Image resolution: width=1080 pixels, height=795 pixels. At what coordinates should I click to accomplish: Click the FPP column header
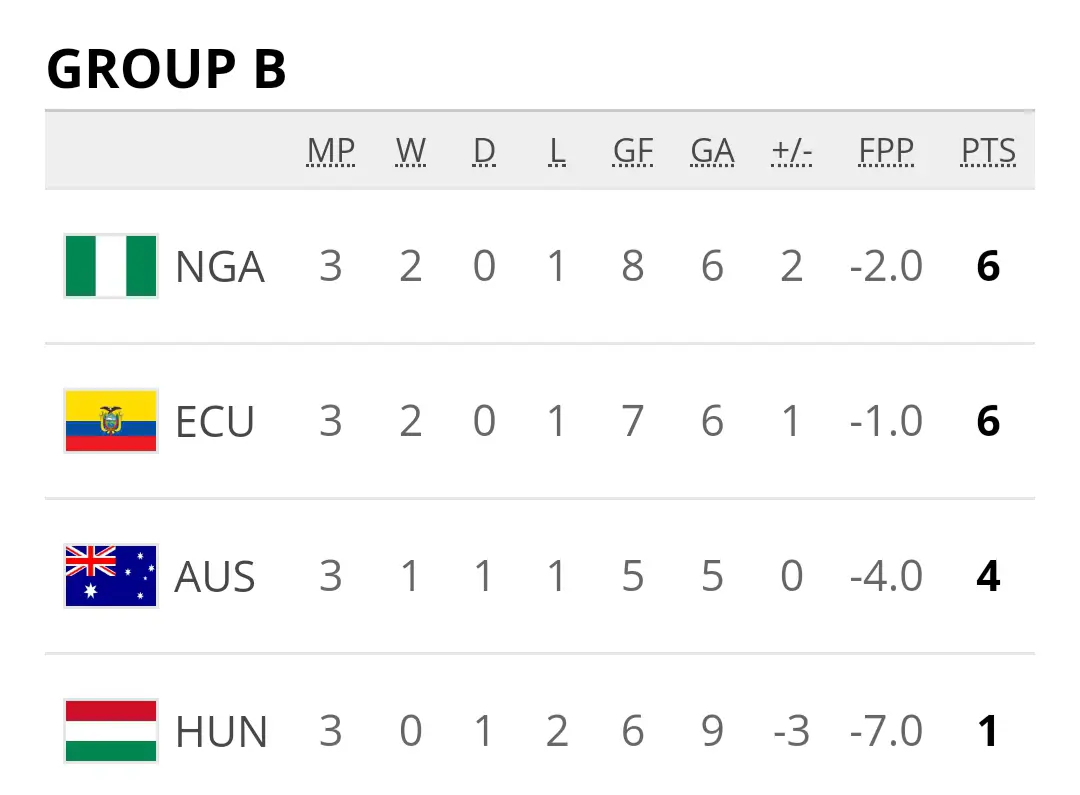(886, 151)
